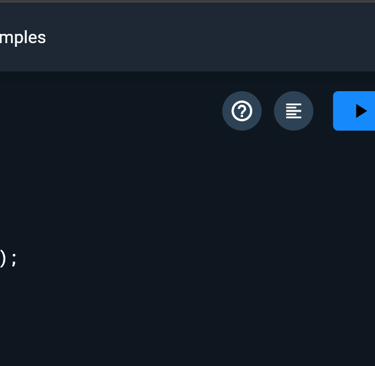375x366 pixels.
Task: Set cursor between parenthesis and semicolon
Action: coord(9,259)
